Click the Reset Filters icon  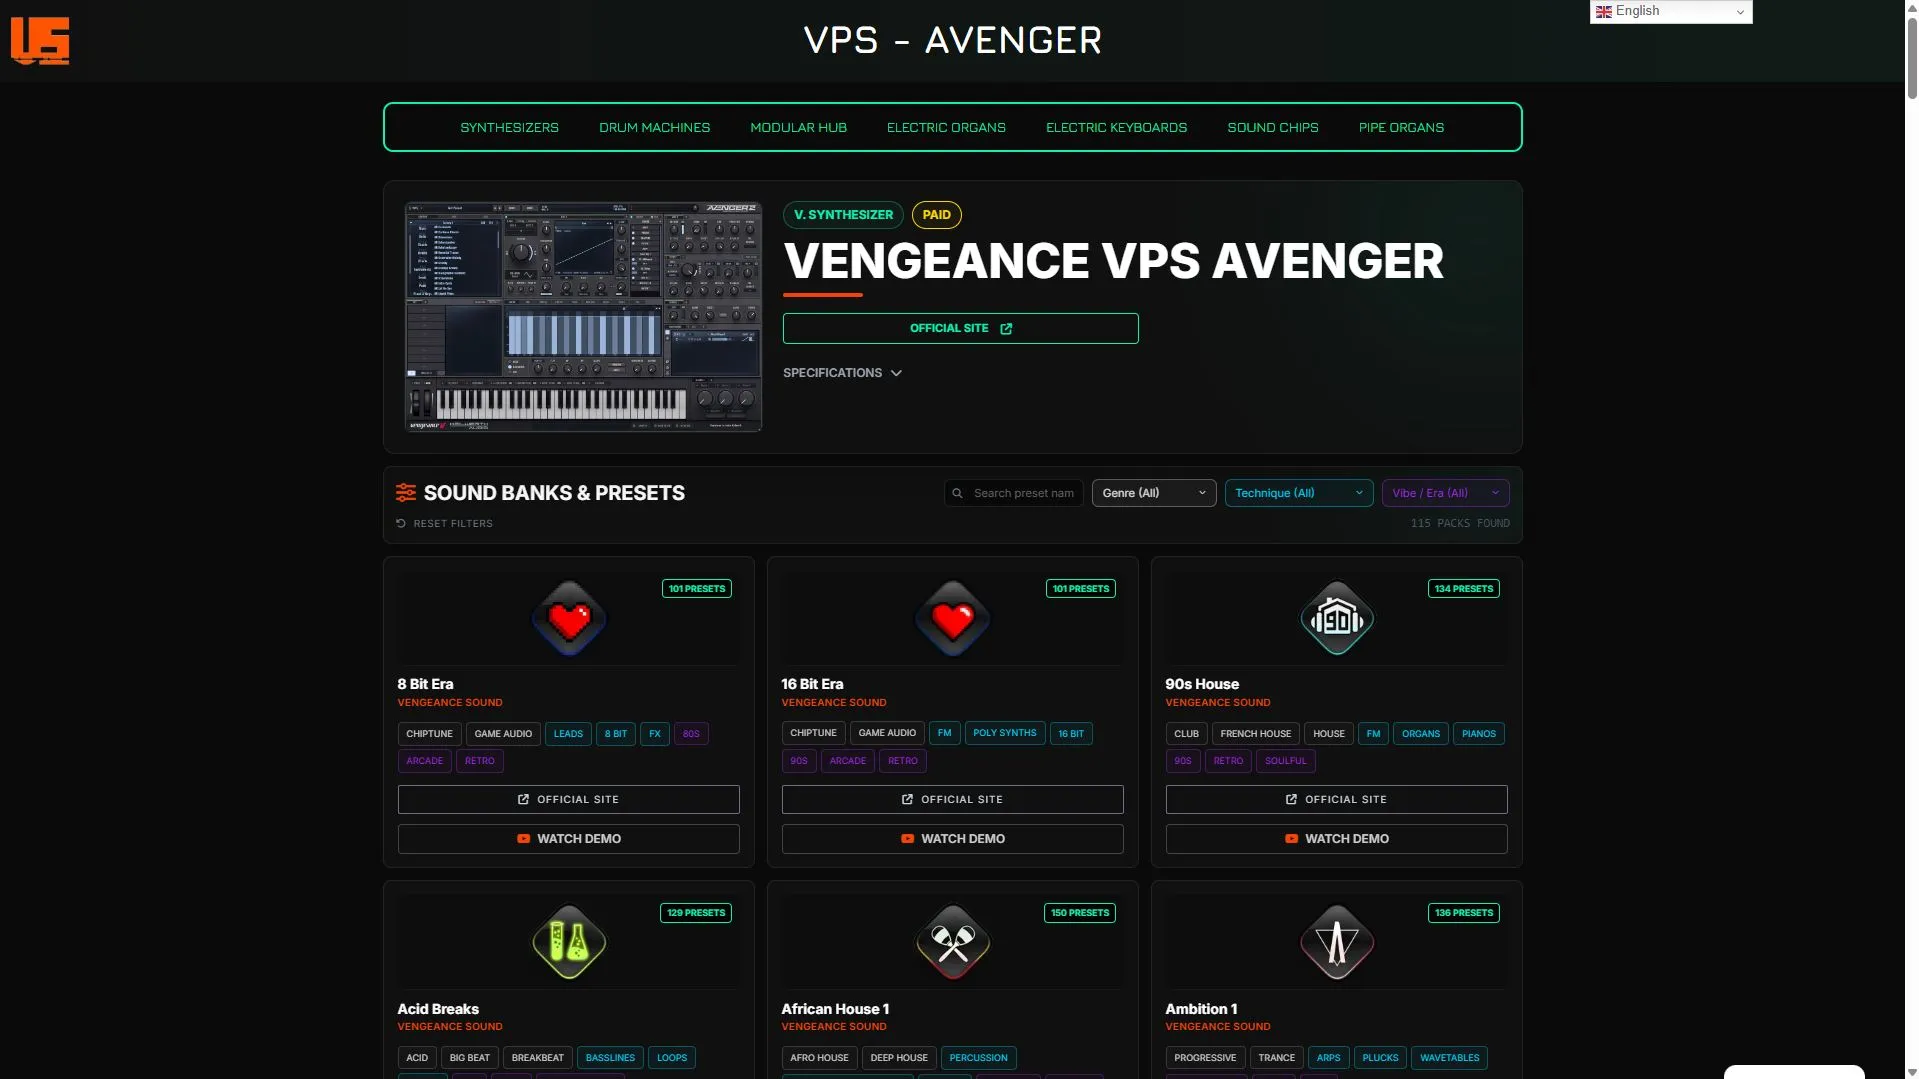401,523
